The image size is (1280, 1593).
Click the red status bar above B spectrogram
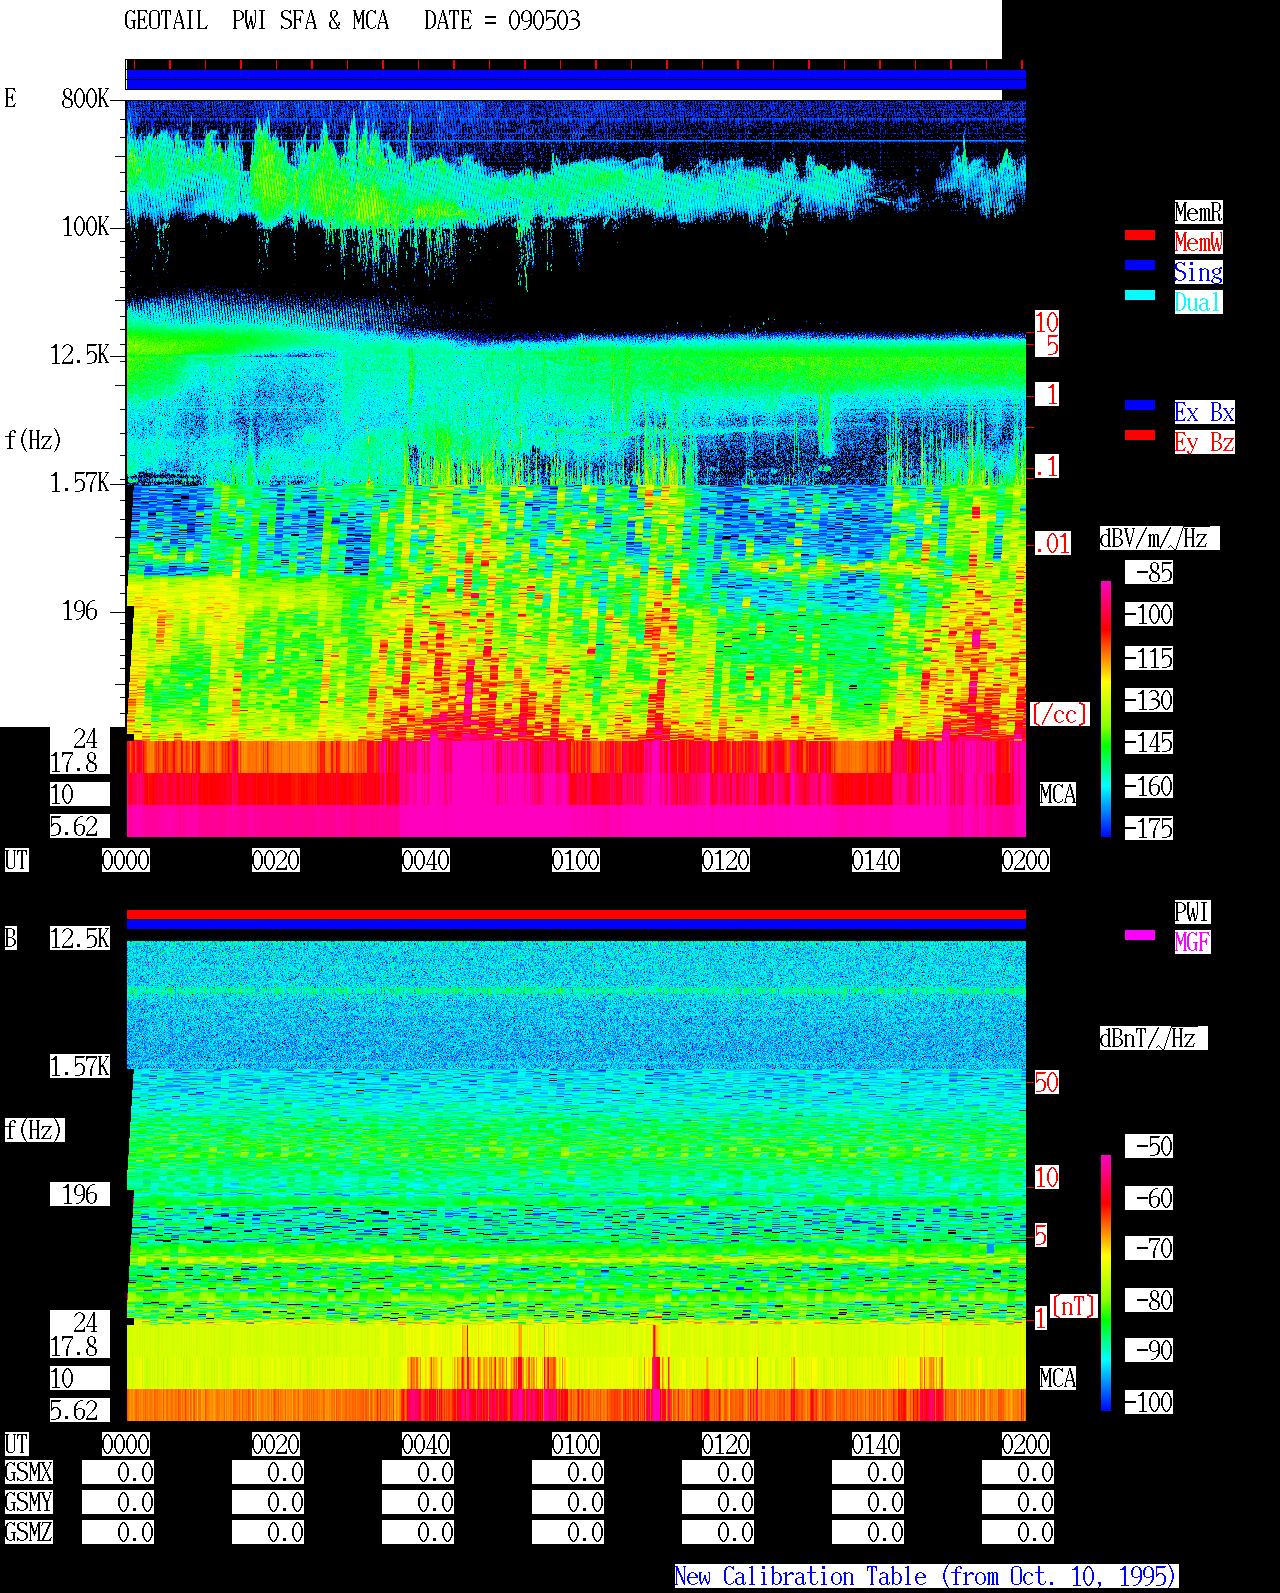click(576, 914)
